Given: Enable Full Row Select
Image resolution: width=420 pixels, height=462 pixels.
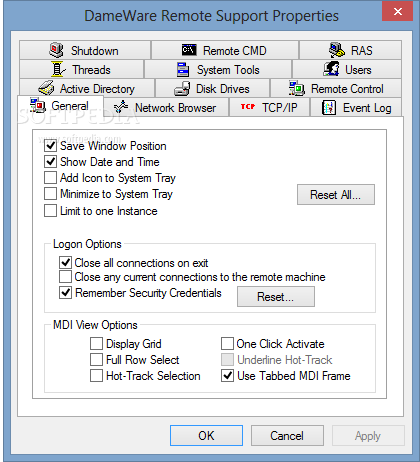Looking at the screenshot, I should pos(96,359).
